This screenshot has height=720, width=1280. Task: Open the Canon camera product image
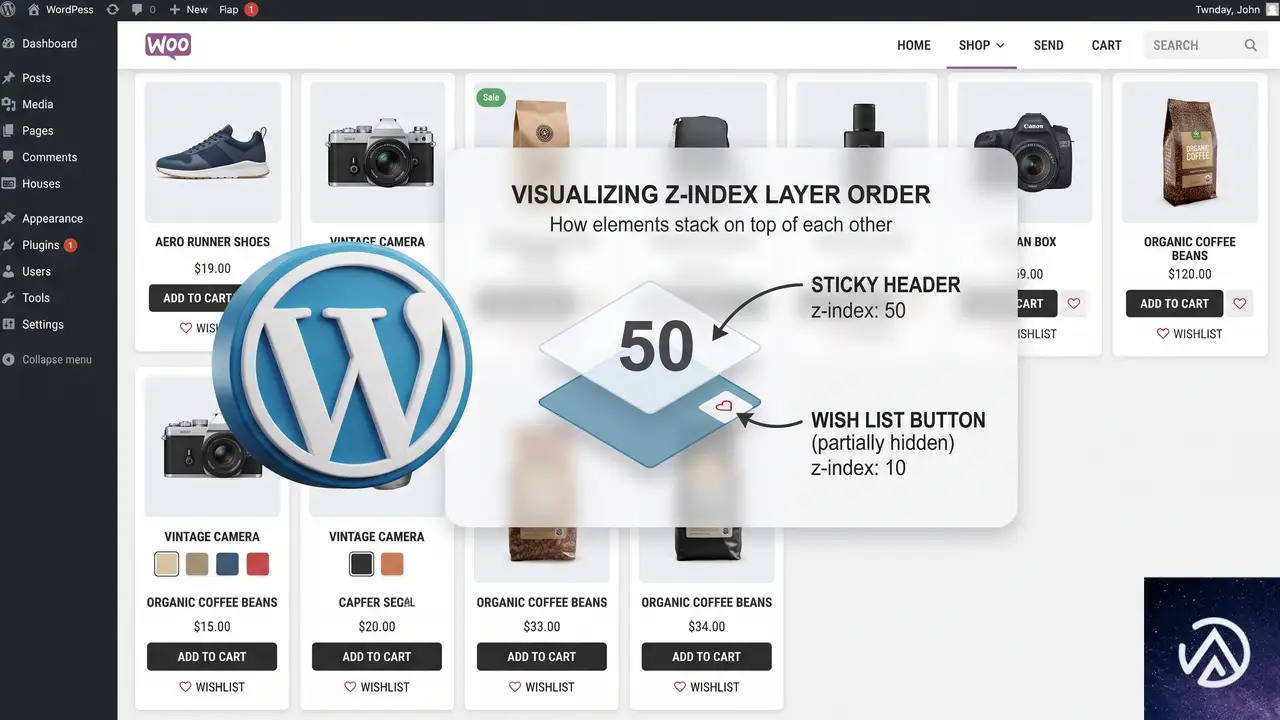pyautogui.click(x=1023, y=152)
